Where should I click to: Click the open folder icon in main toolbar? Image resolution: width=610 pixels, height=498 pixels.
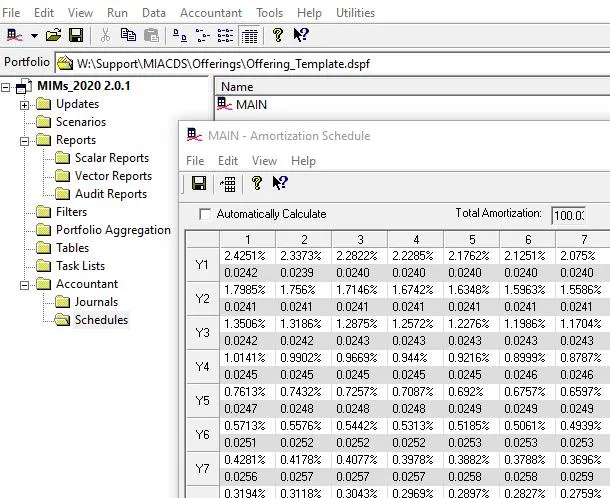pos(53,35)
